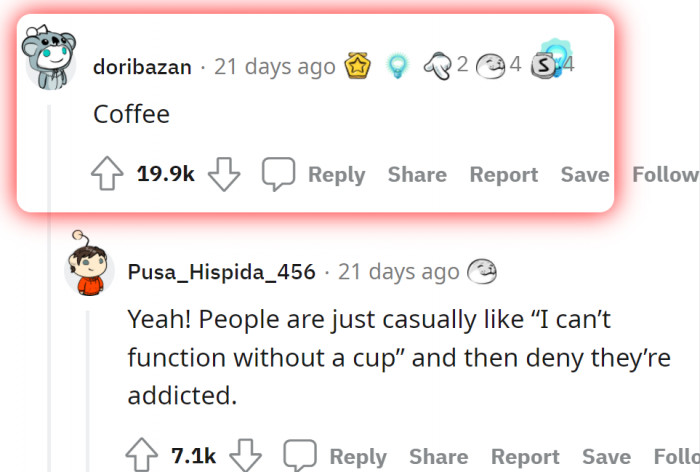Upvote the Coffee comment by doribazan
The height and width of the screenshot is (472, 700).
[106, 175]
